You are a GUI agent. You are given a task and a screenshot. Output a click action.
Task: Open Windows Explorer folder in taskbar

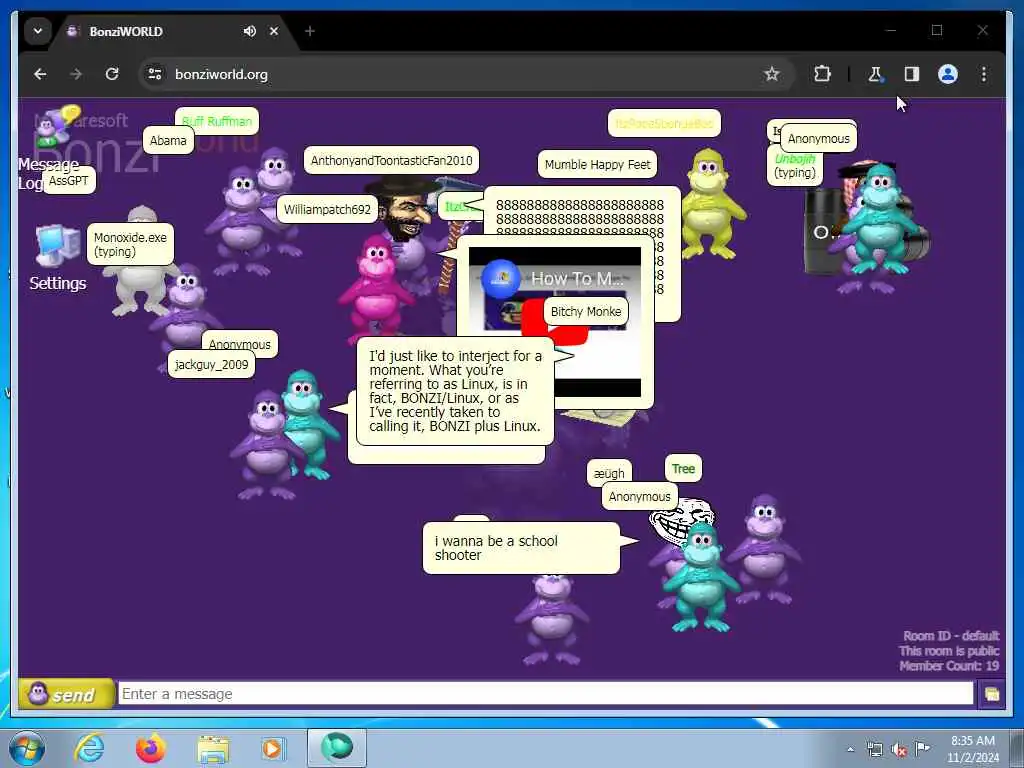pyautogui.click(x=213, y=749)
